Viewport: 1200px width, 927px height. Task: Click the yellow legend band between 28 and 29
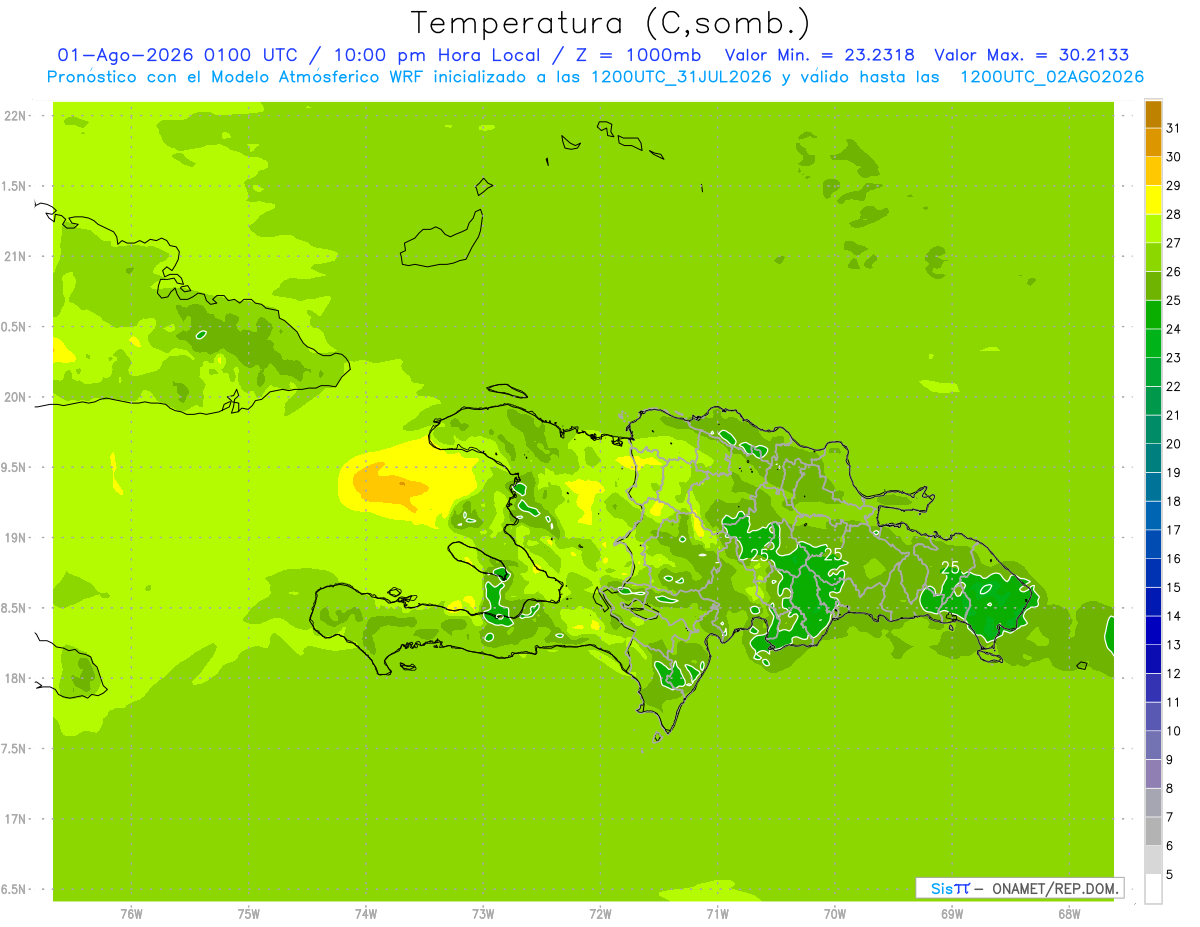tap(1153, 200)
